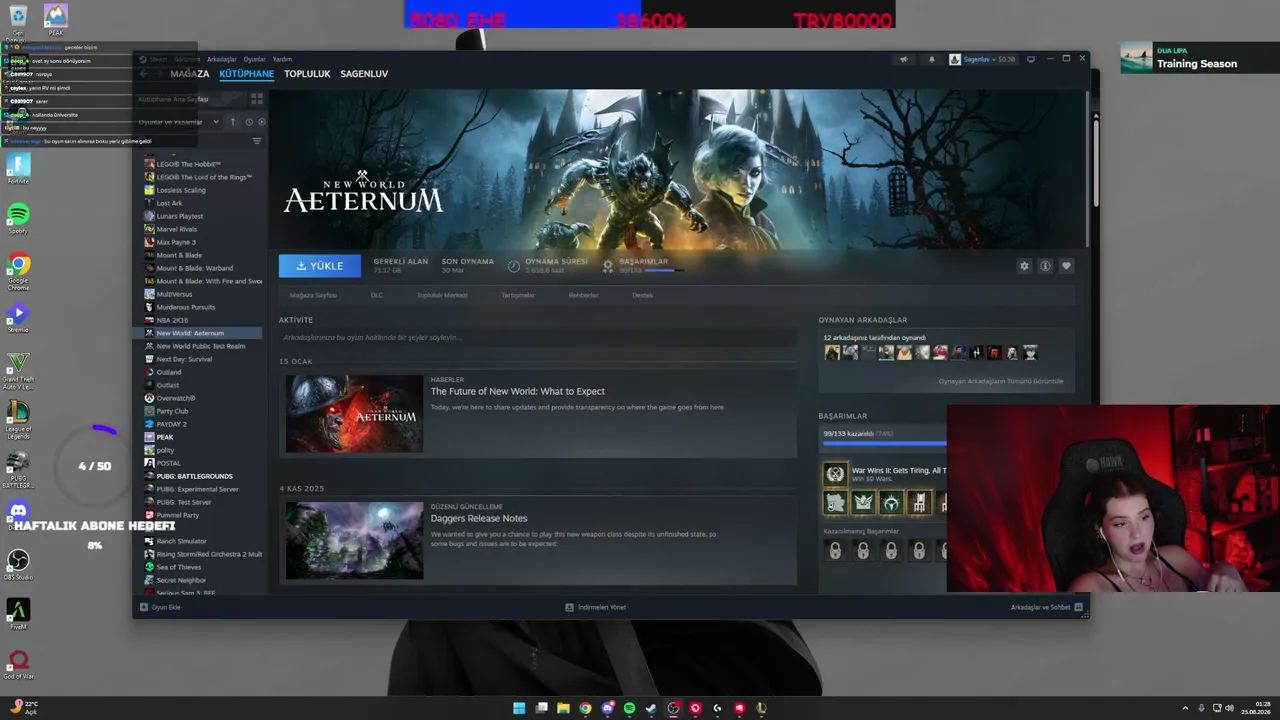Open MAĞAZA tab
Image resolution: width=1280 pixels, height=720 pixels.
[x=189, y=74]
